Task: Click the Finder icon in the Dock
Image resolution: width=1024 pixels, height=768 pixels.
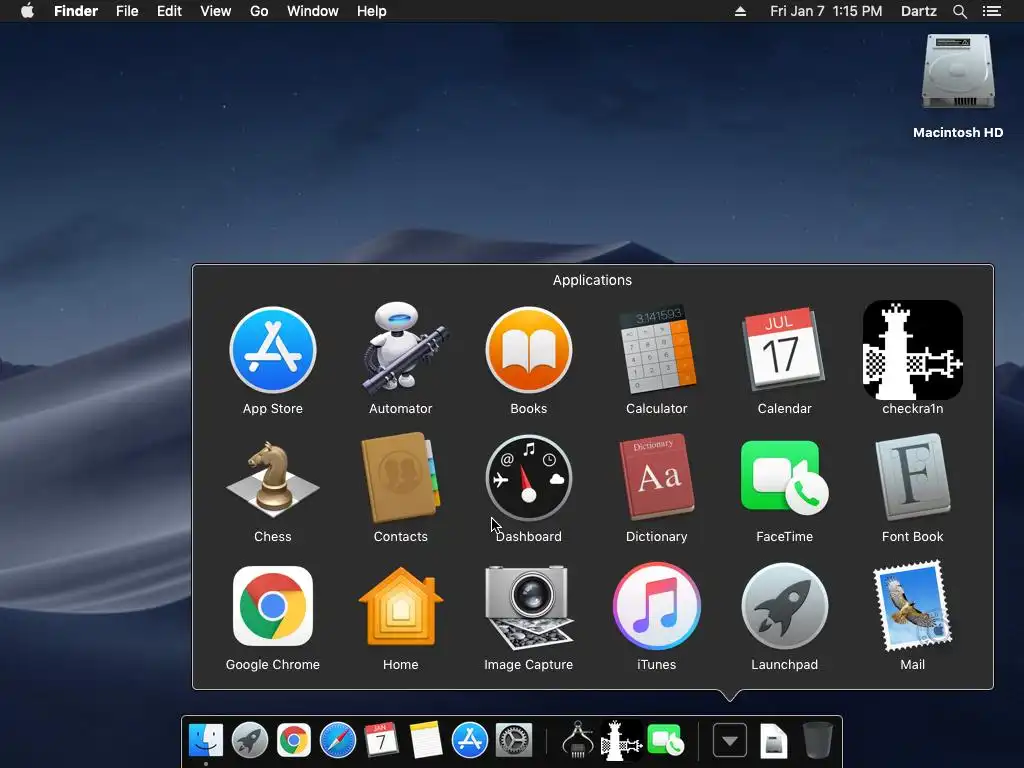Action: (206, 741)
